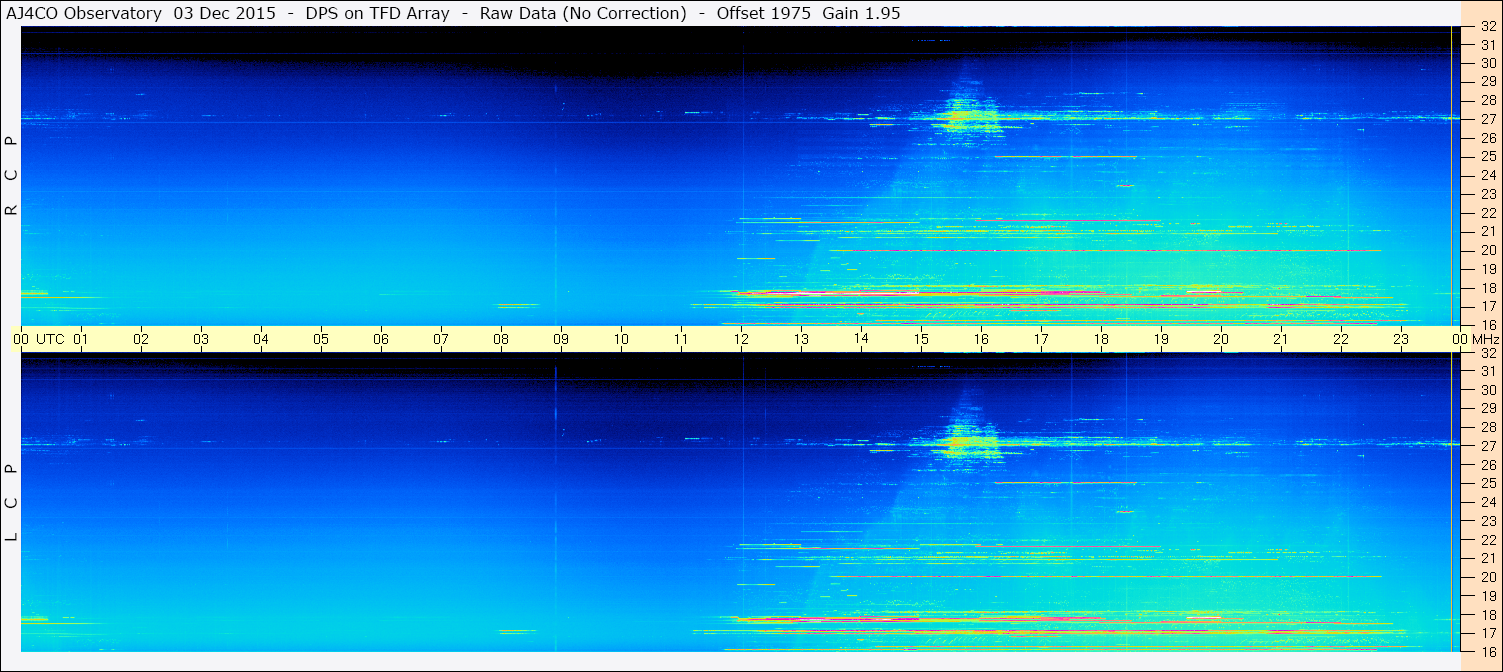
Task: Click hour 03 on the time axis
Action: pyautogui.click(x=201, y=339)
